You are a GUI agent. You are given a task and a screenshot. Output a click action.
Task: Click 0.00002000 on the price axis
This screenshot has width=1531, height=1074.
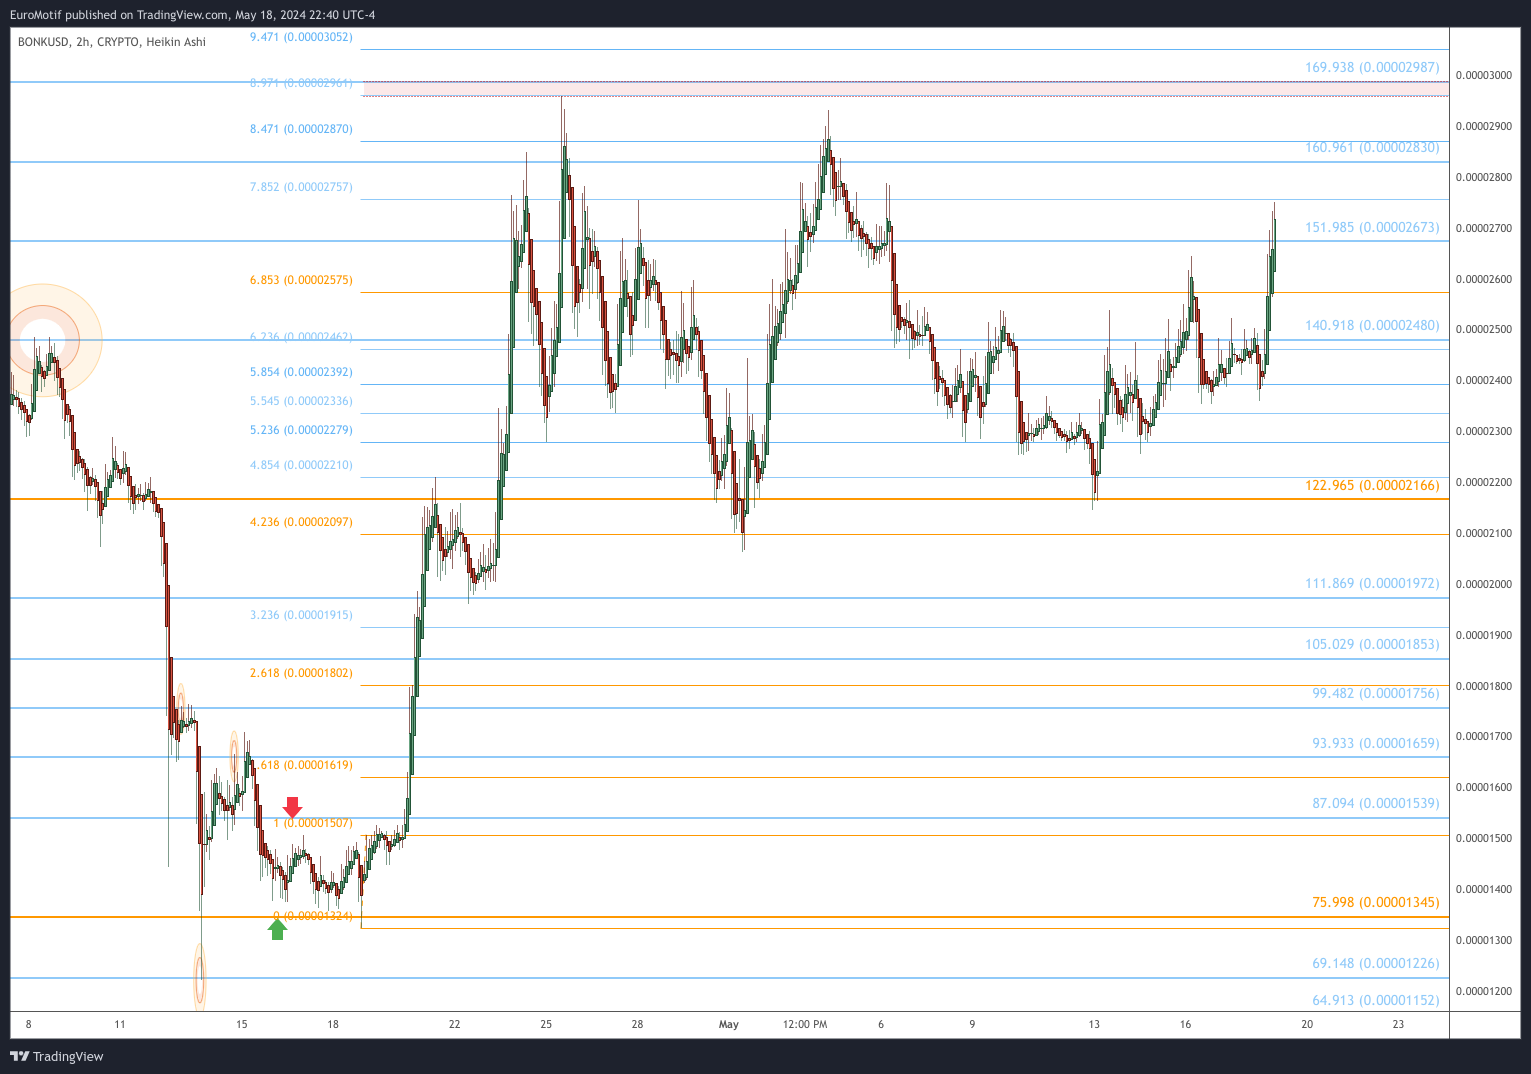pyautogui.click(x=1484, y=585)
